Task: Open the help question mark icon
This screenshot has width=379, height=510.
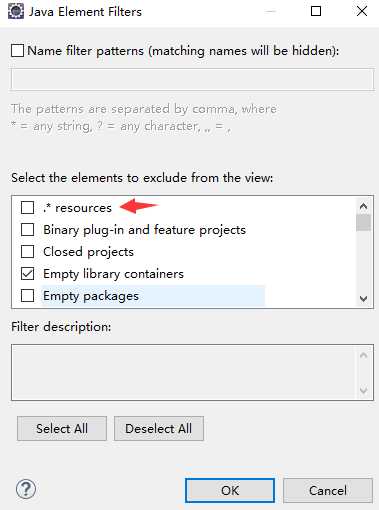Action: click(x=26, y=489)
